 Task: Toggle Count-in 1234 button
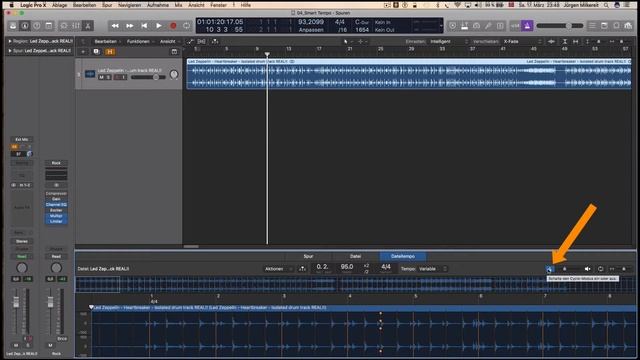pyautogui.click(x=515, y=26)
